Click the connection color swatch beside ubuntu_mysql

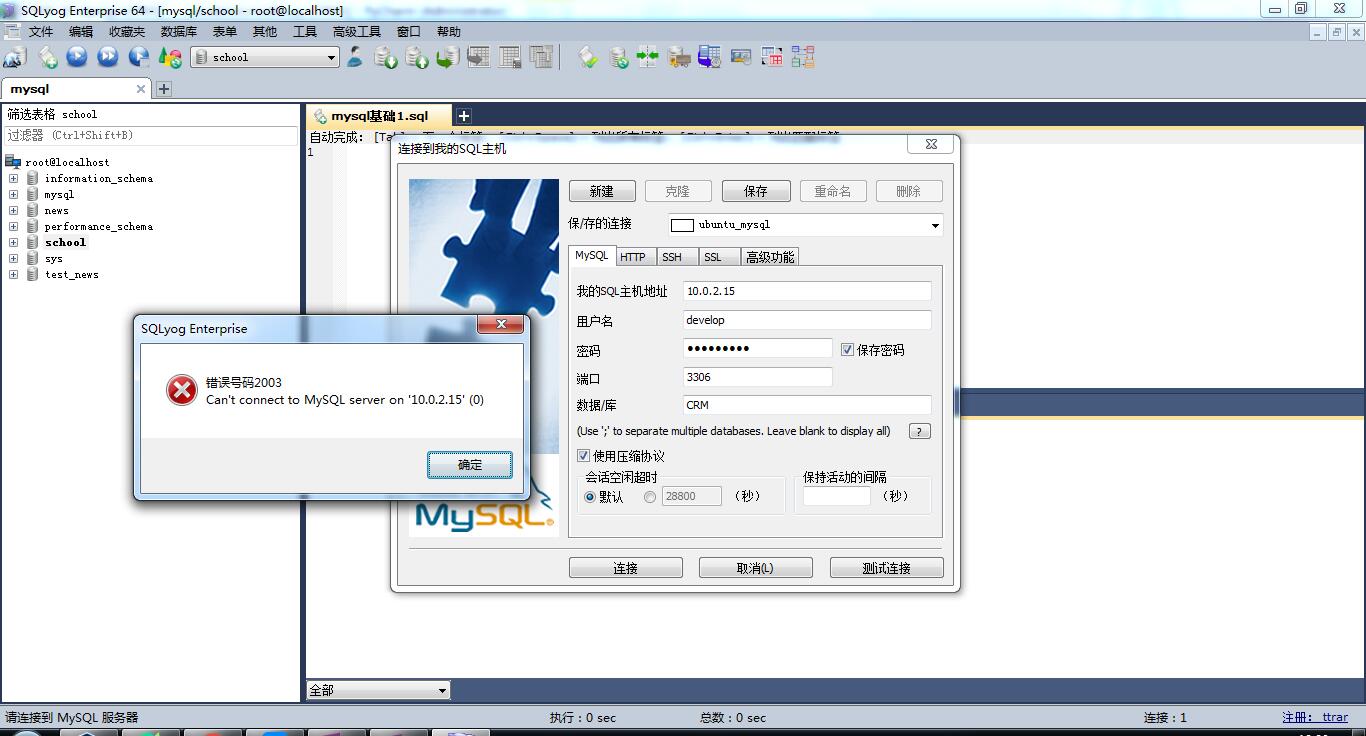pos(682,225)
